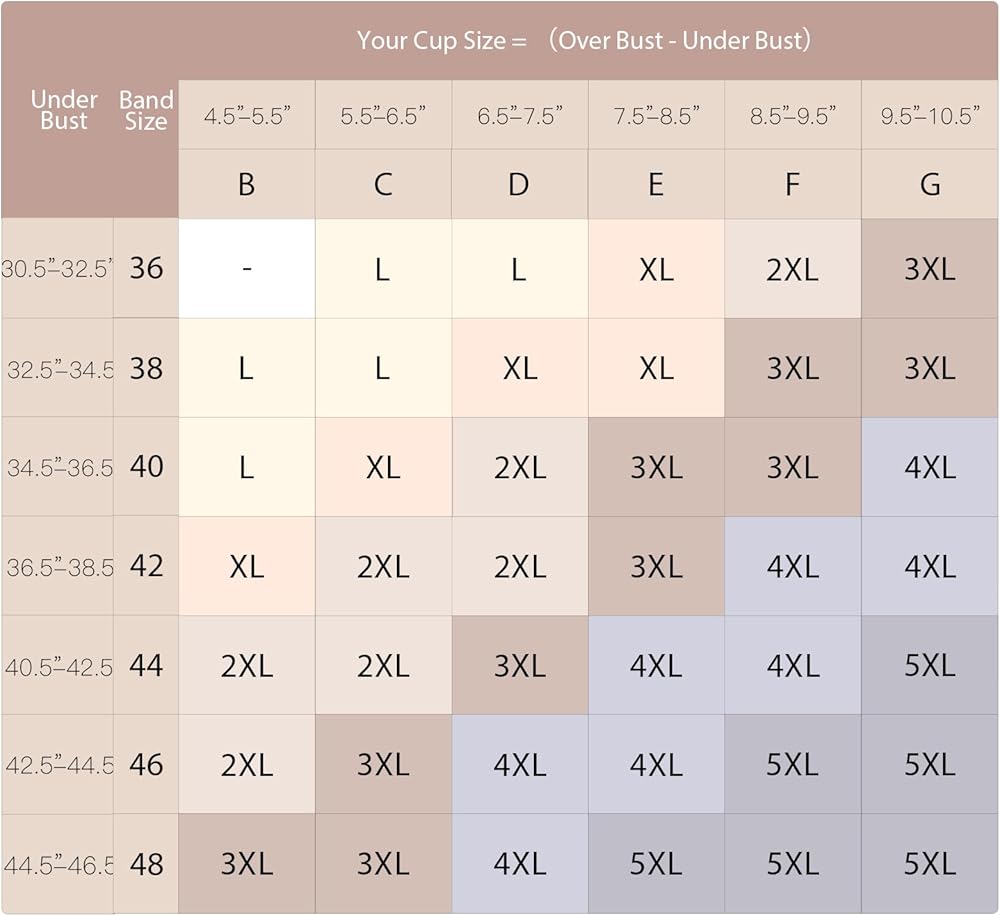Viewport: 1000px width, 916px height.
Task: Click the 2XL cell for band 36, cup F
Action: click(792, 269)
